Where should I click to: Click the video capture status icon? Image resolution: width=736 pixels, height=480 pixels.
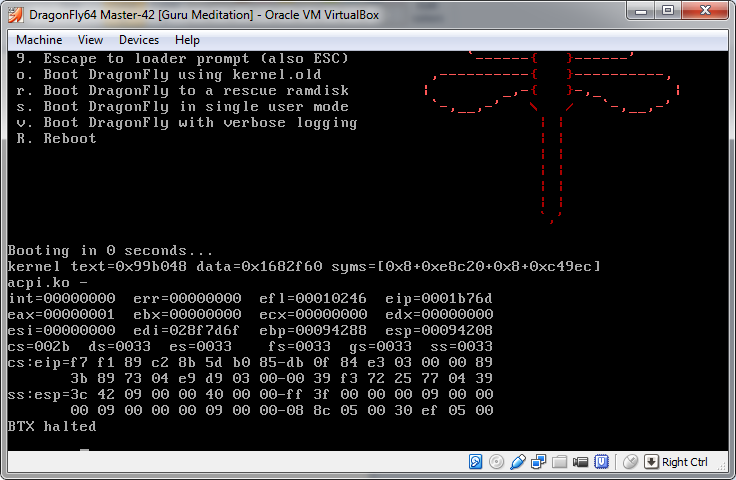[x=581, y=461]
